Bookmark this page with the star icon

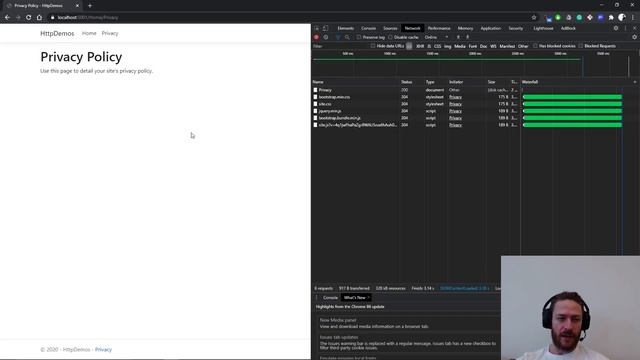[x=534, y=18]
